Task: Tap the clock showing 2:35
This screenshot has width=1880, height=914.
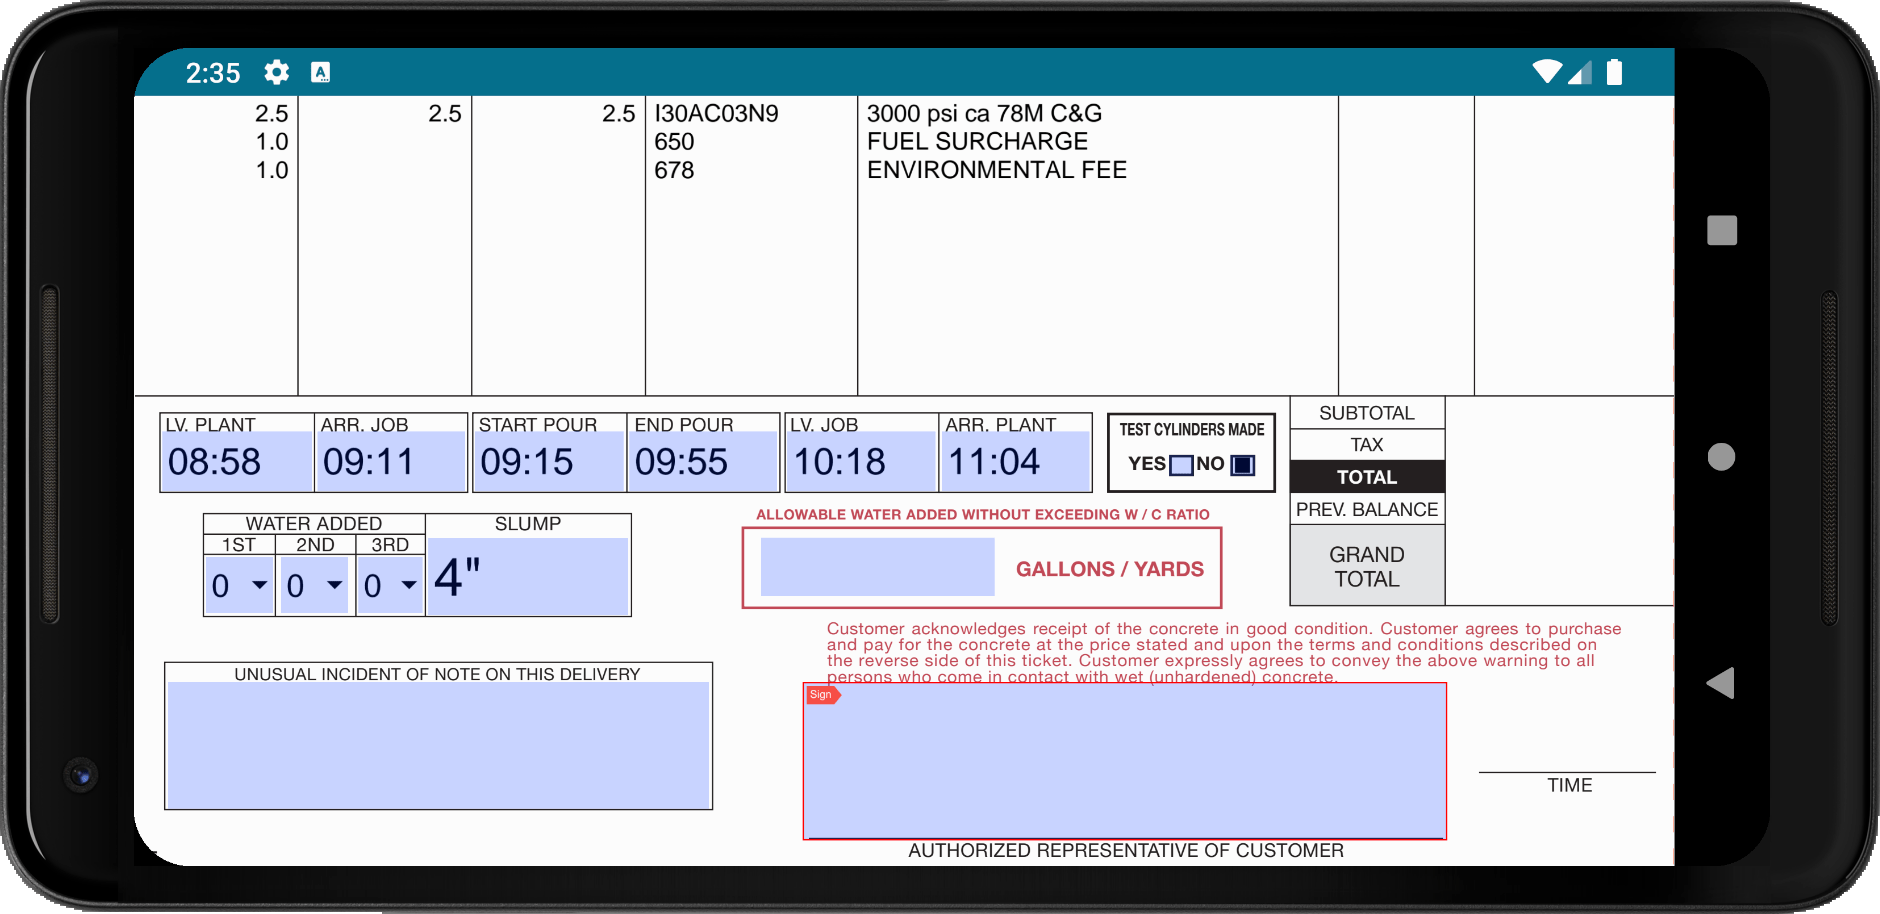Action: tap(214, 72)
